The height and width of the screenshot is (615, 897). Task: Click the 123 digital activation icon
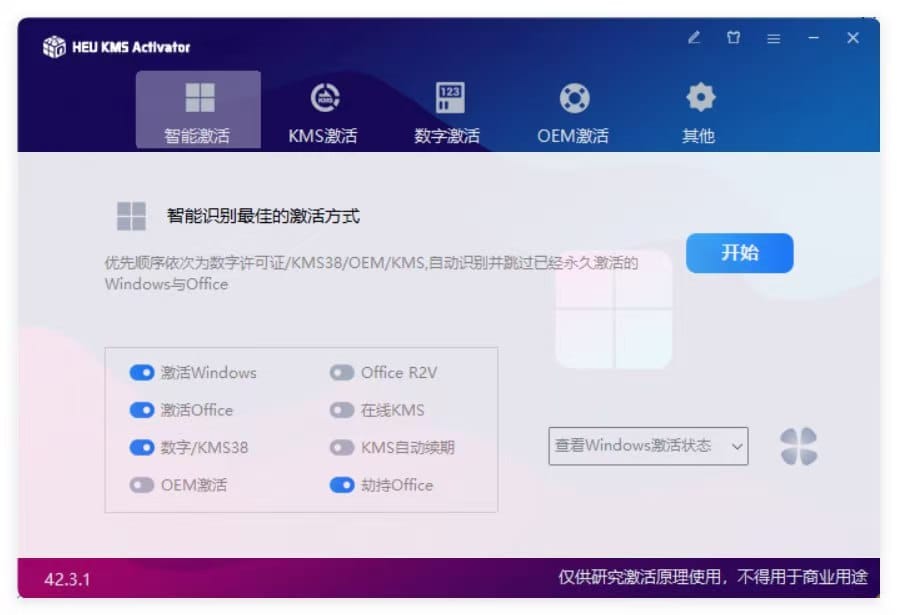click(450, 97)
